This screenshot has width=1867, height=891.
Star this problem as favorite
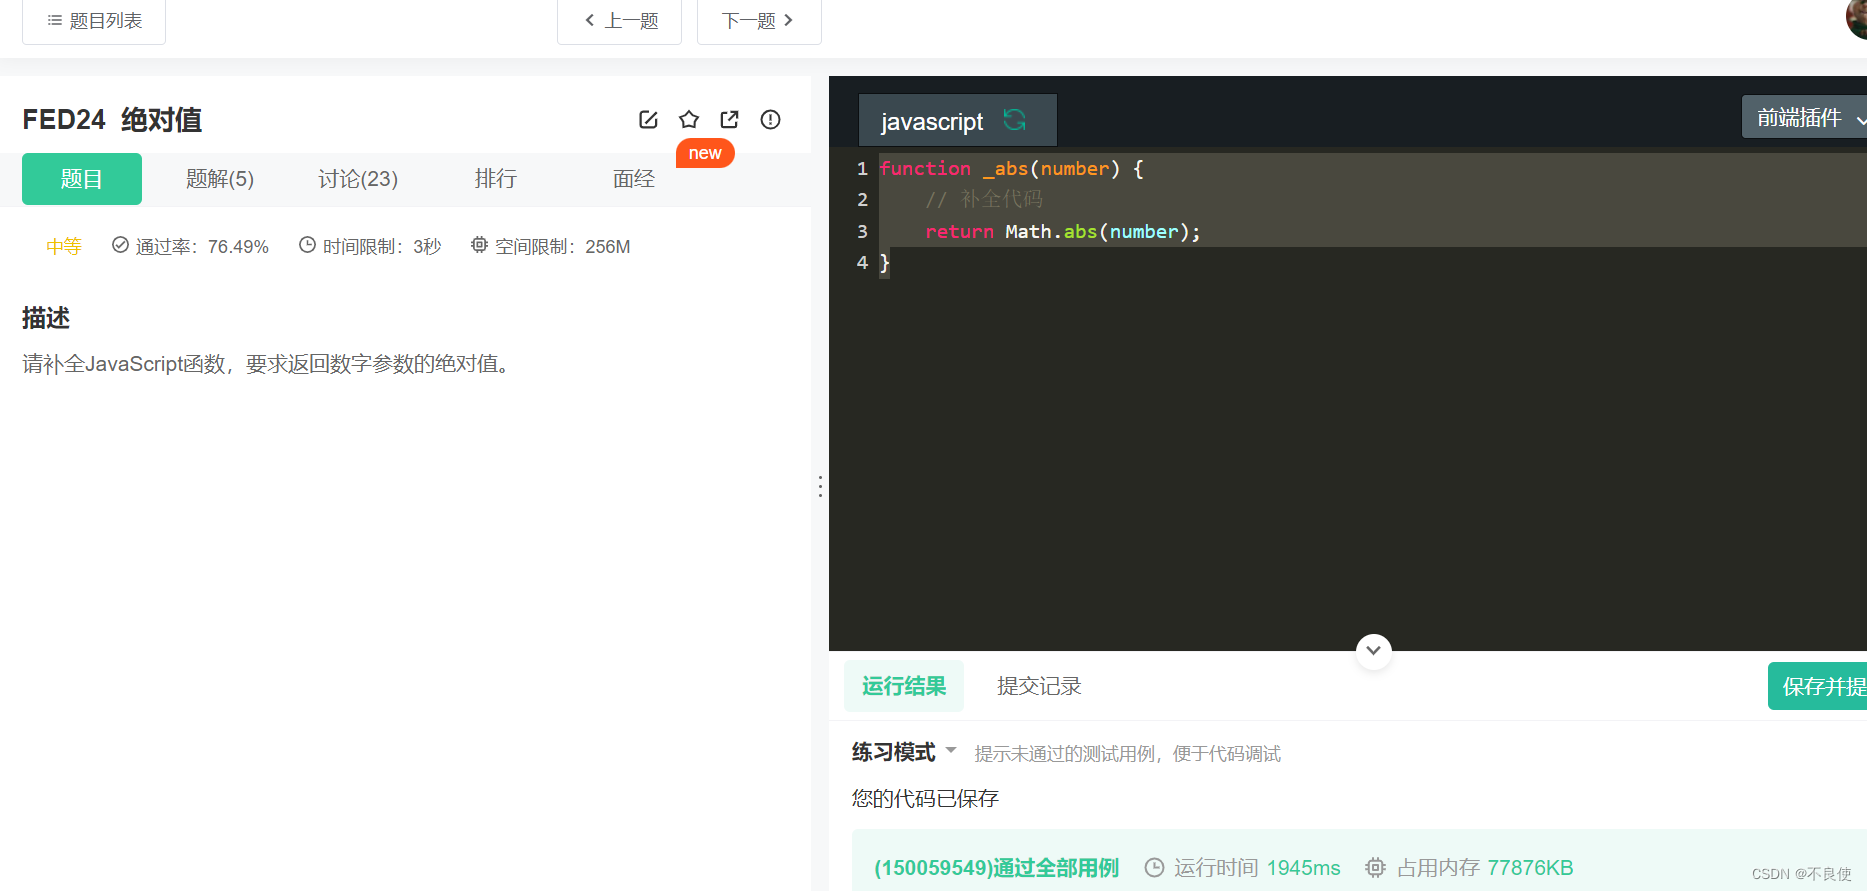[689, 120]
